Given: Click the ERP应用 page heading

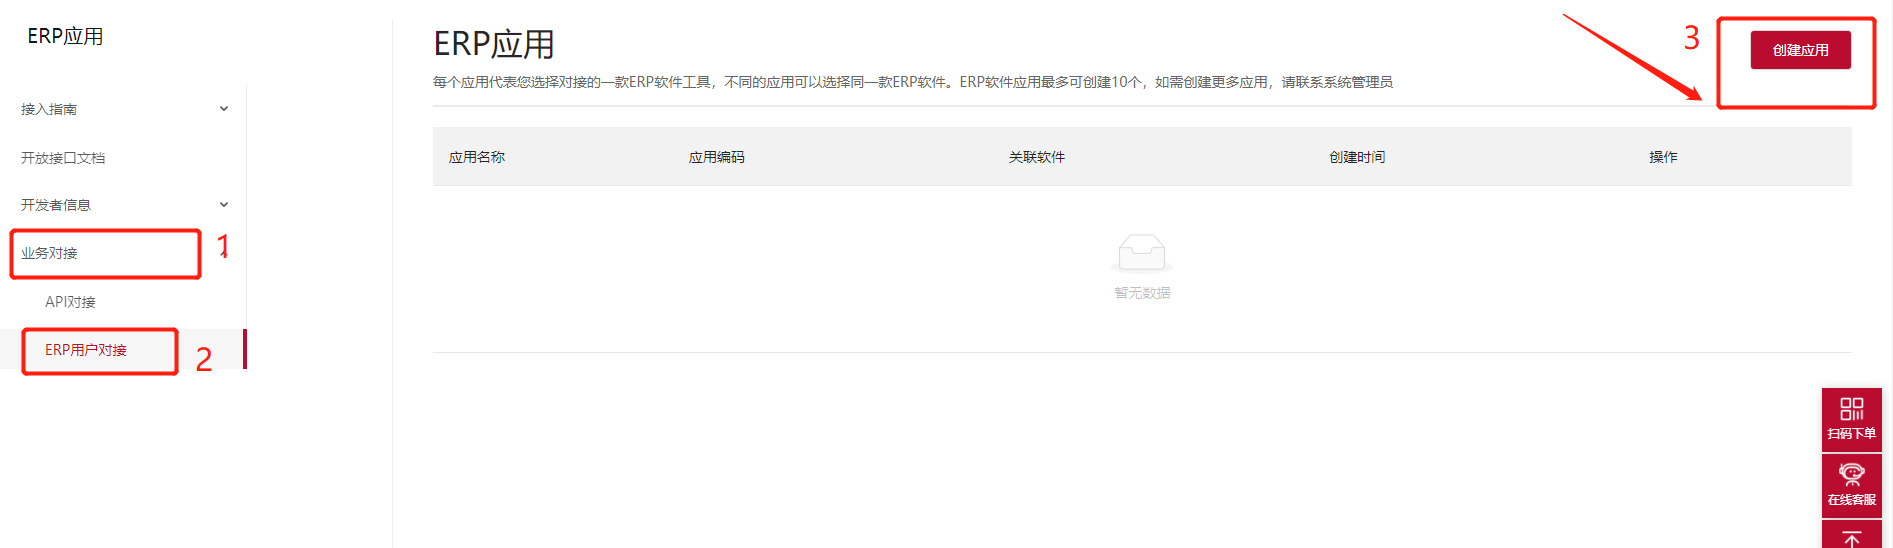Looking at the screenshot, I should click(x=494, y=44).
